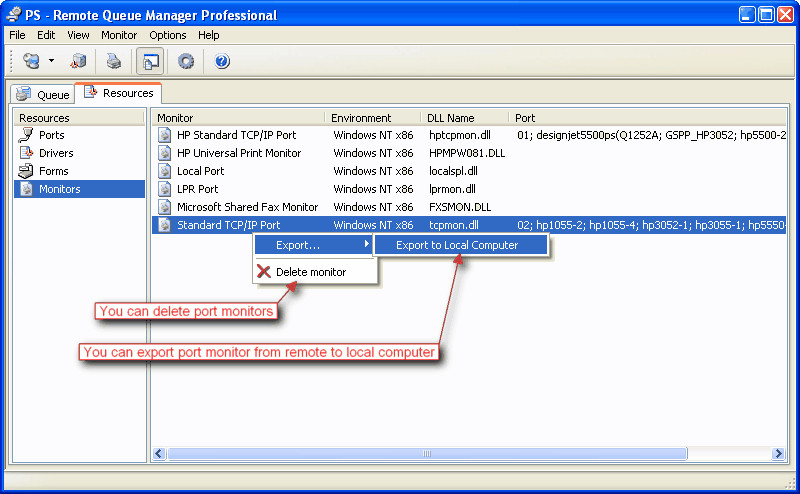The image size is (800, 494).
Task: Sort by the DLL Name column header
Action: click(x=450, y=118)
